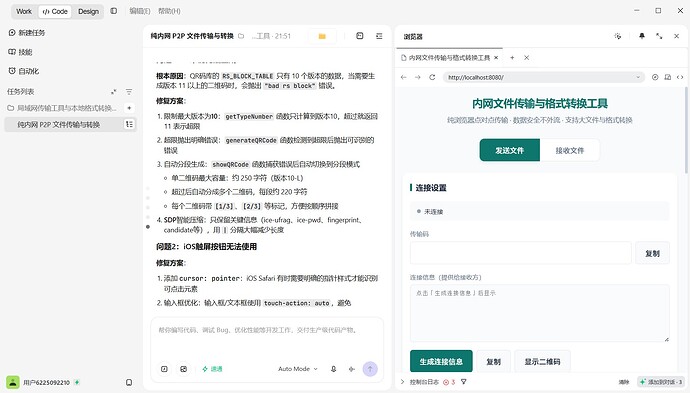Click the waveform icon beside the microphone
Image resolution: width=690 pixels, height=393 pixels.
tap(352, 369)
